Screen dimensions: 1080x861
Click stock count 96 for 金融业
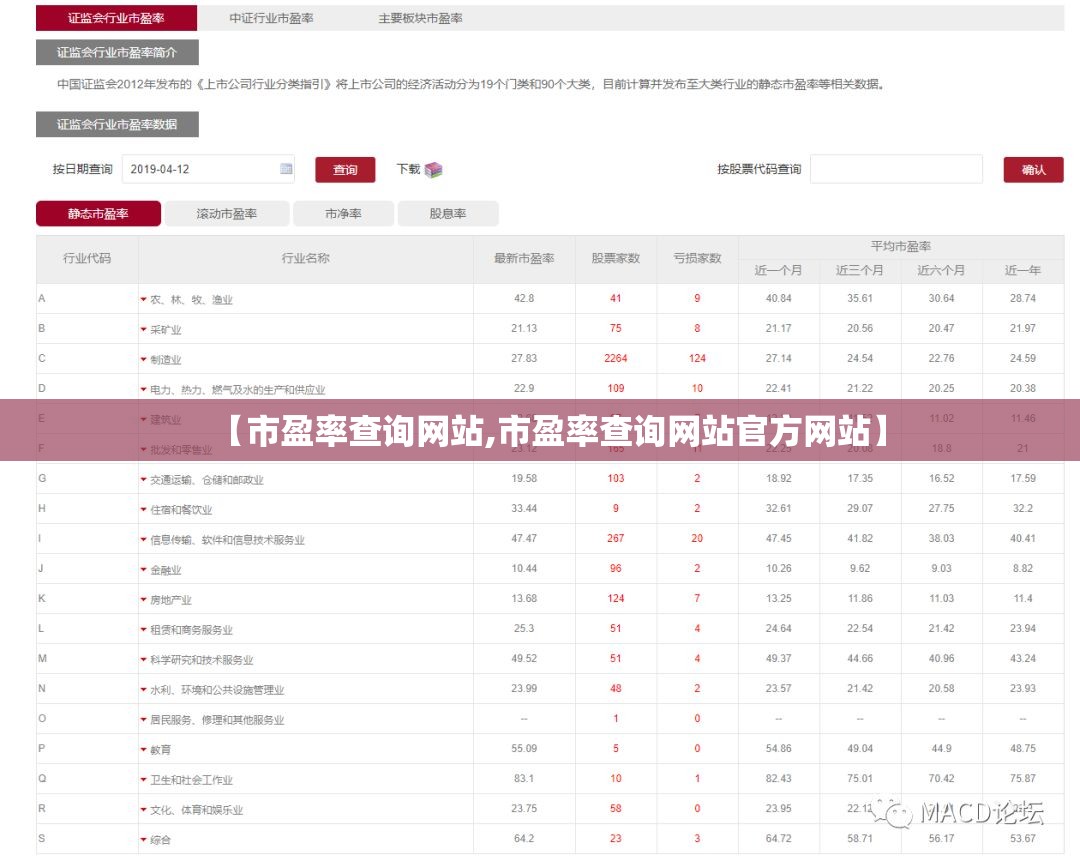tap(616, 568)
